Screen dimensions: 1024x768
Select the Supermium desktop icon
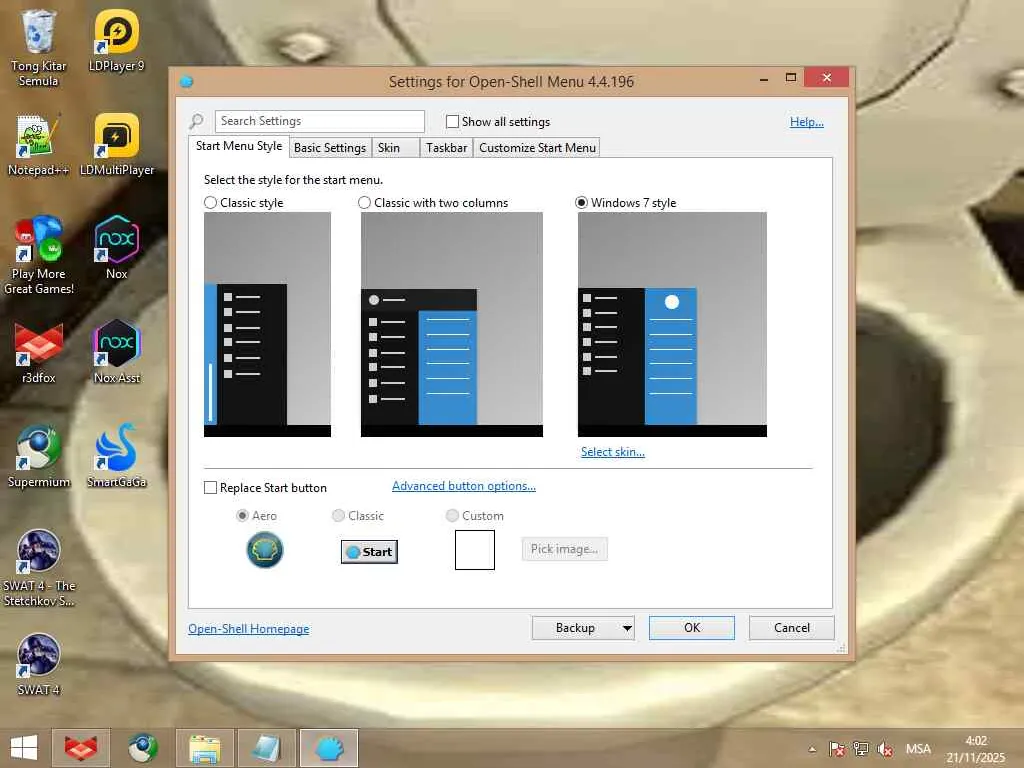point(38,456)
